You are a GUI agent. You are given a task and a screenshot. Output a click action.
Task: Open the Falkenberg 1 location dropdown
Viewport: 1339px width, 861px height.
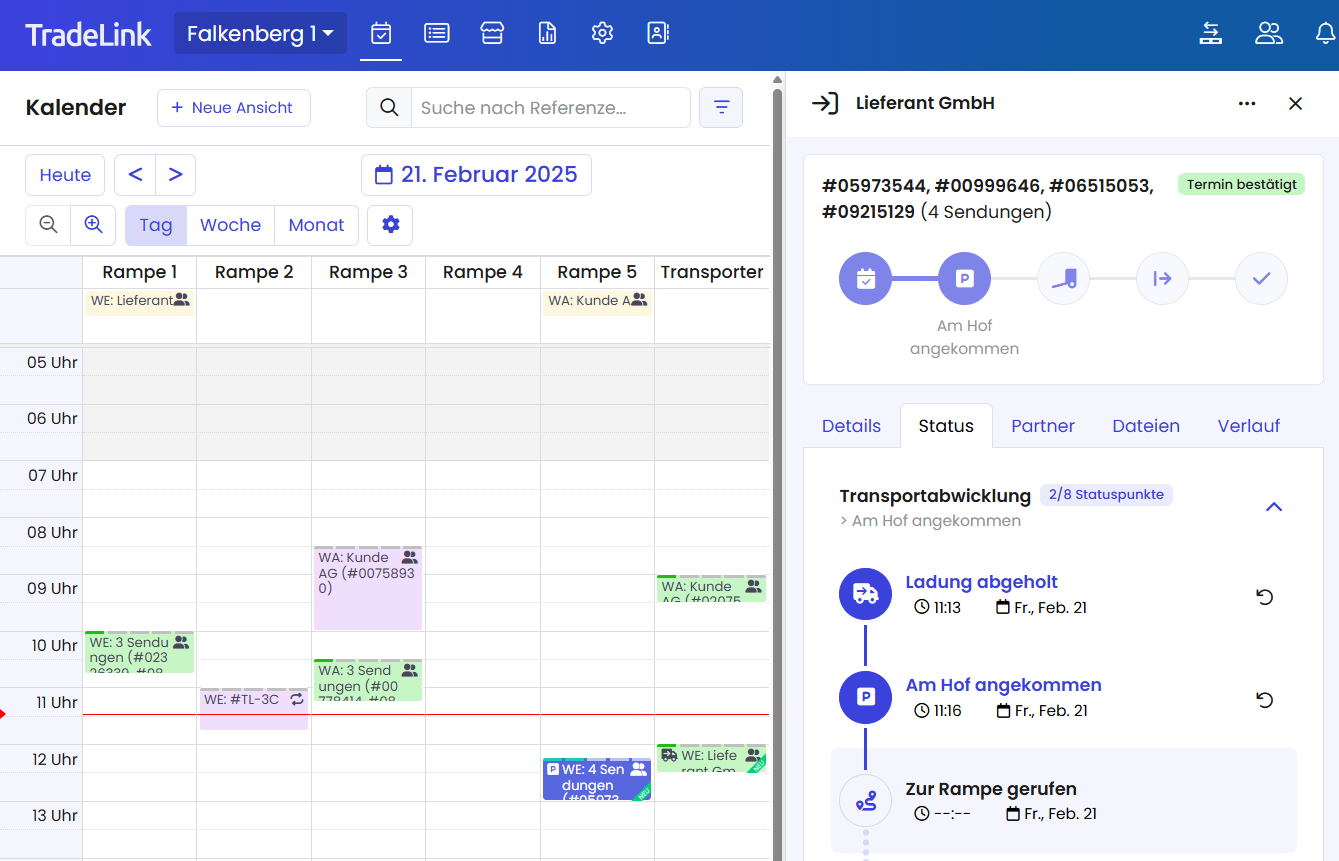point(260,34)
